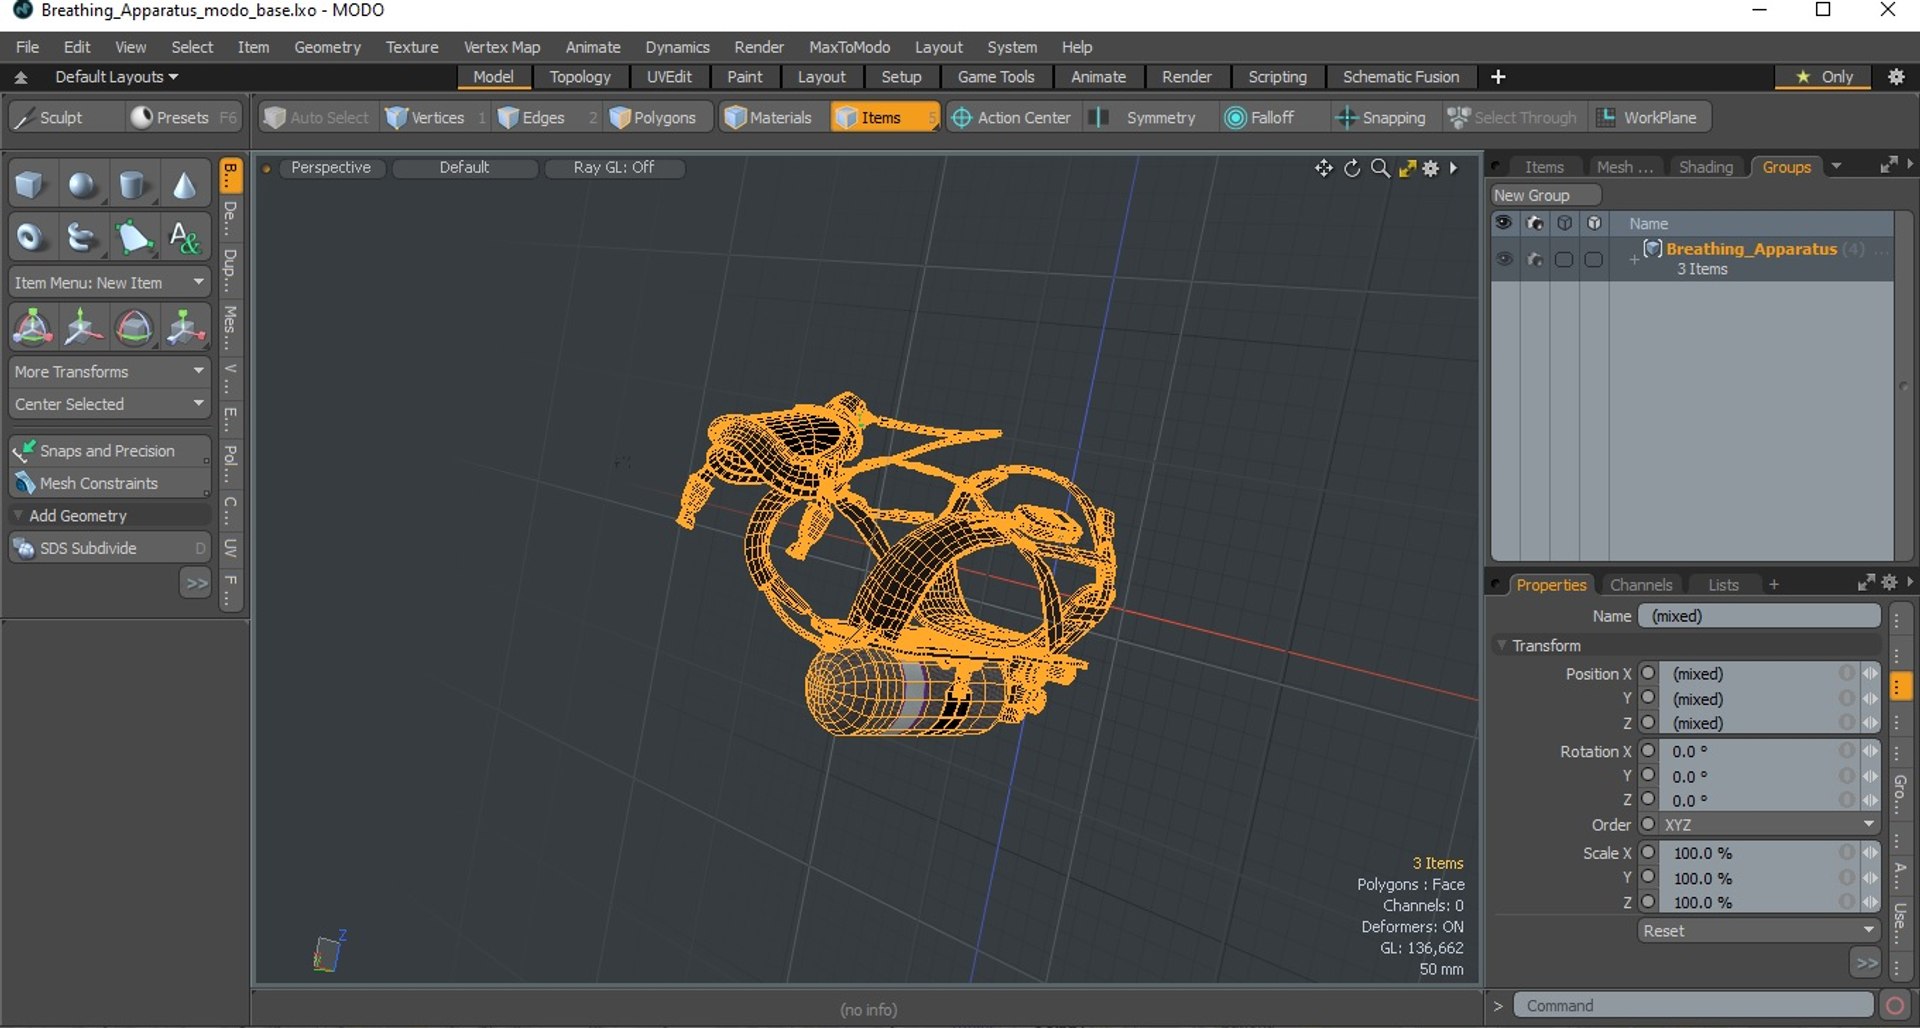The image size is (1920, 1028).
Task: Click the viewport zoom magnifier icon
Action: pyautogui.click(x=1380, y=168)
